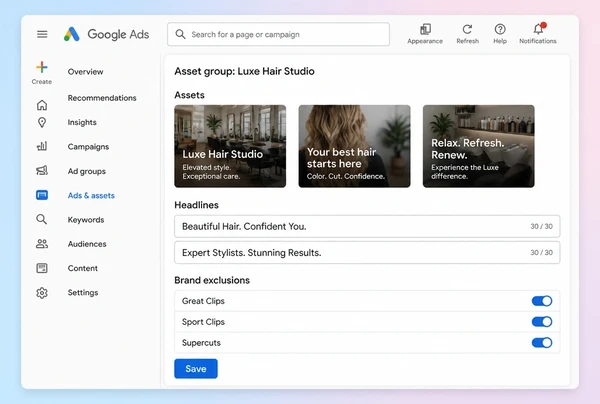
Task: Click the Refresh icon
Action: coord(467,29)
